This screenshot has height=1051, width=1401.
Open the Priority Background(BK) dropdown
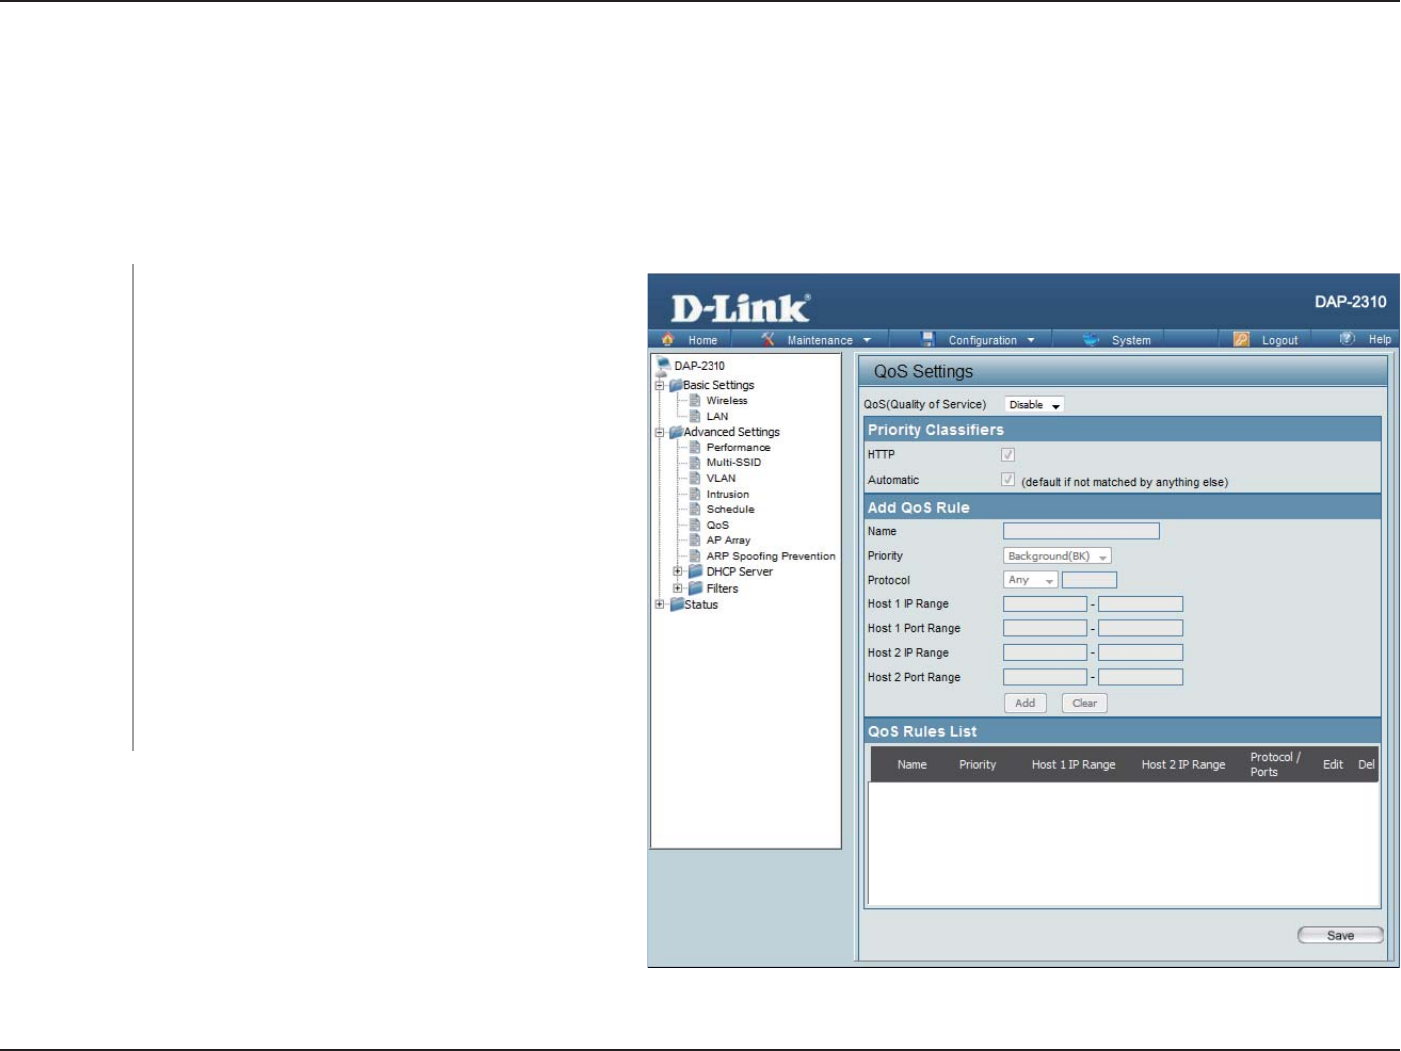tap(1057, 556)
